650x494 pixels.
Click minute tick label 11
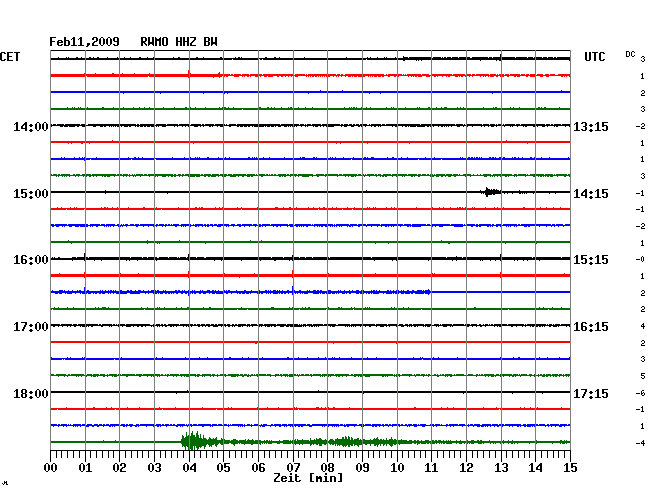tap(432, 467)
